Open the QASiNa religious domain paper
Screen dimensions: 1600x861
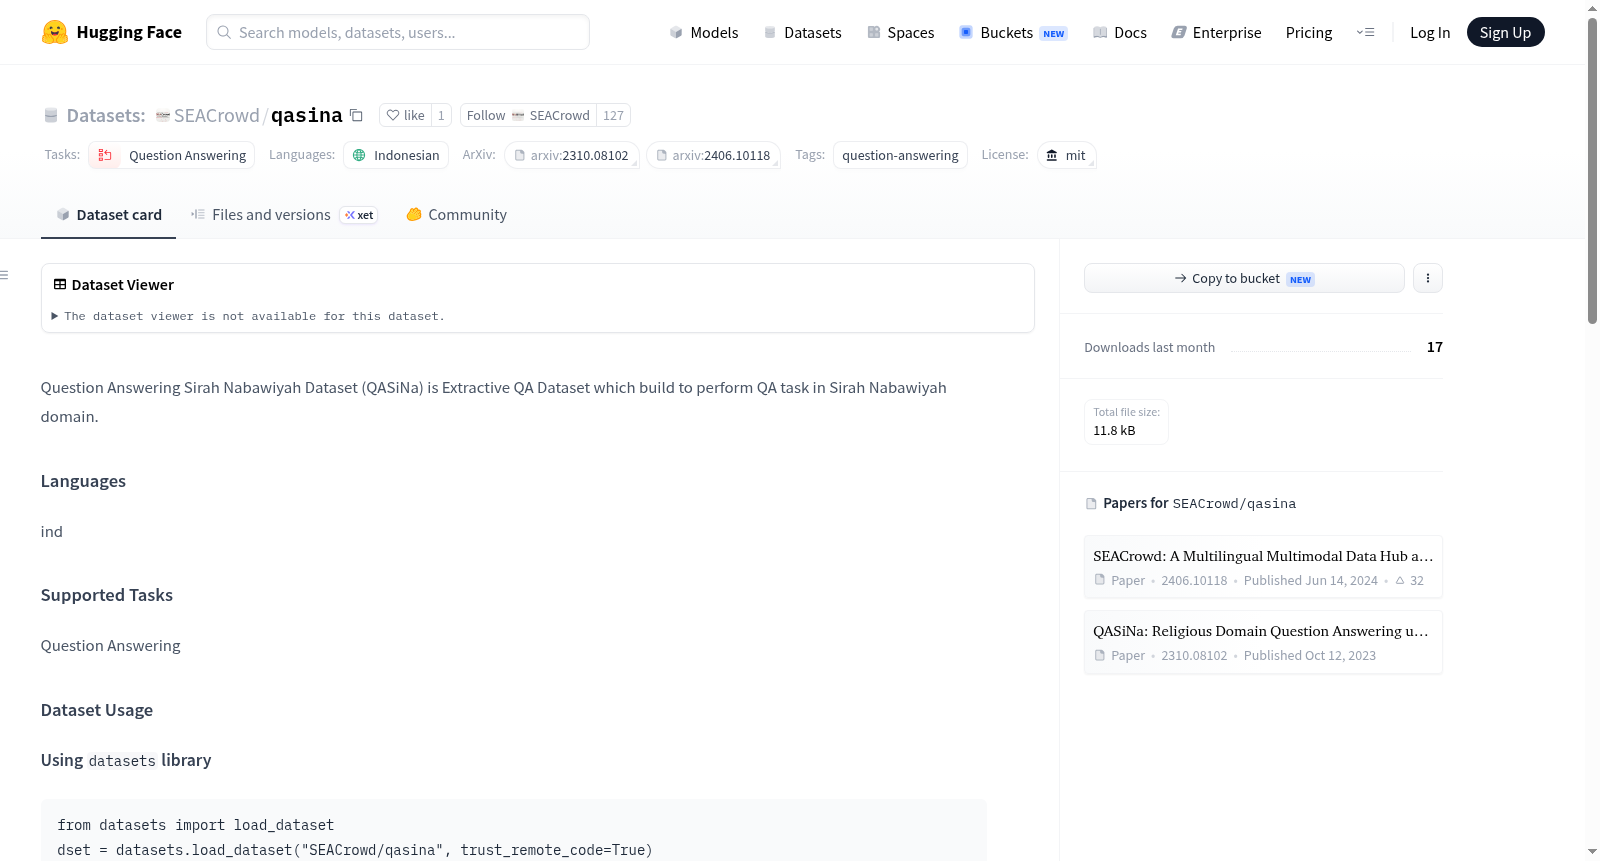(x=1263, y=642)
